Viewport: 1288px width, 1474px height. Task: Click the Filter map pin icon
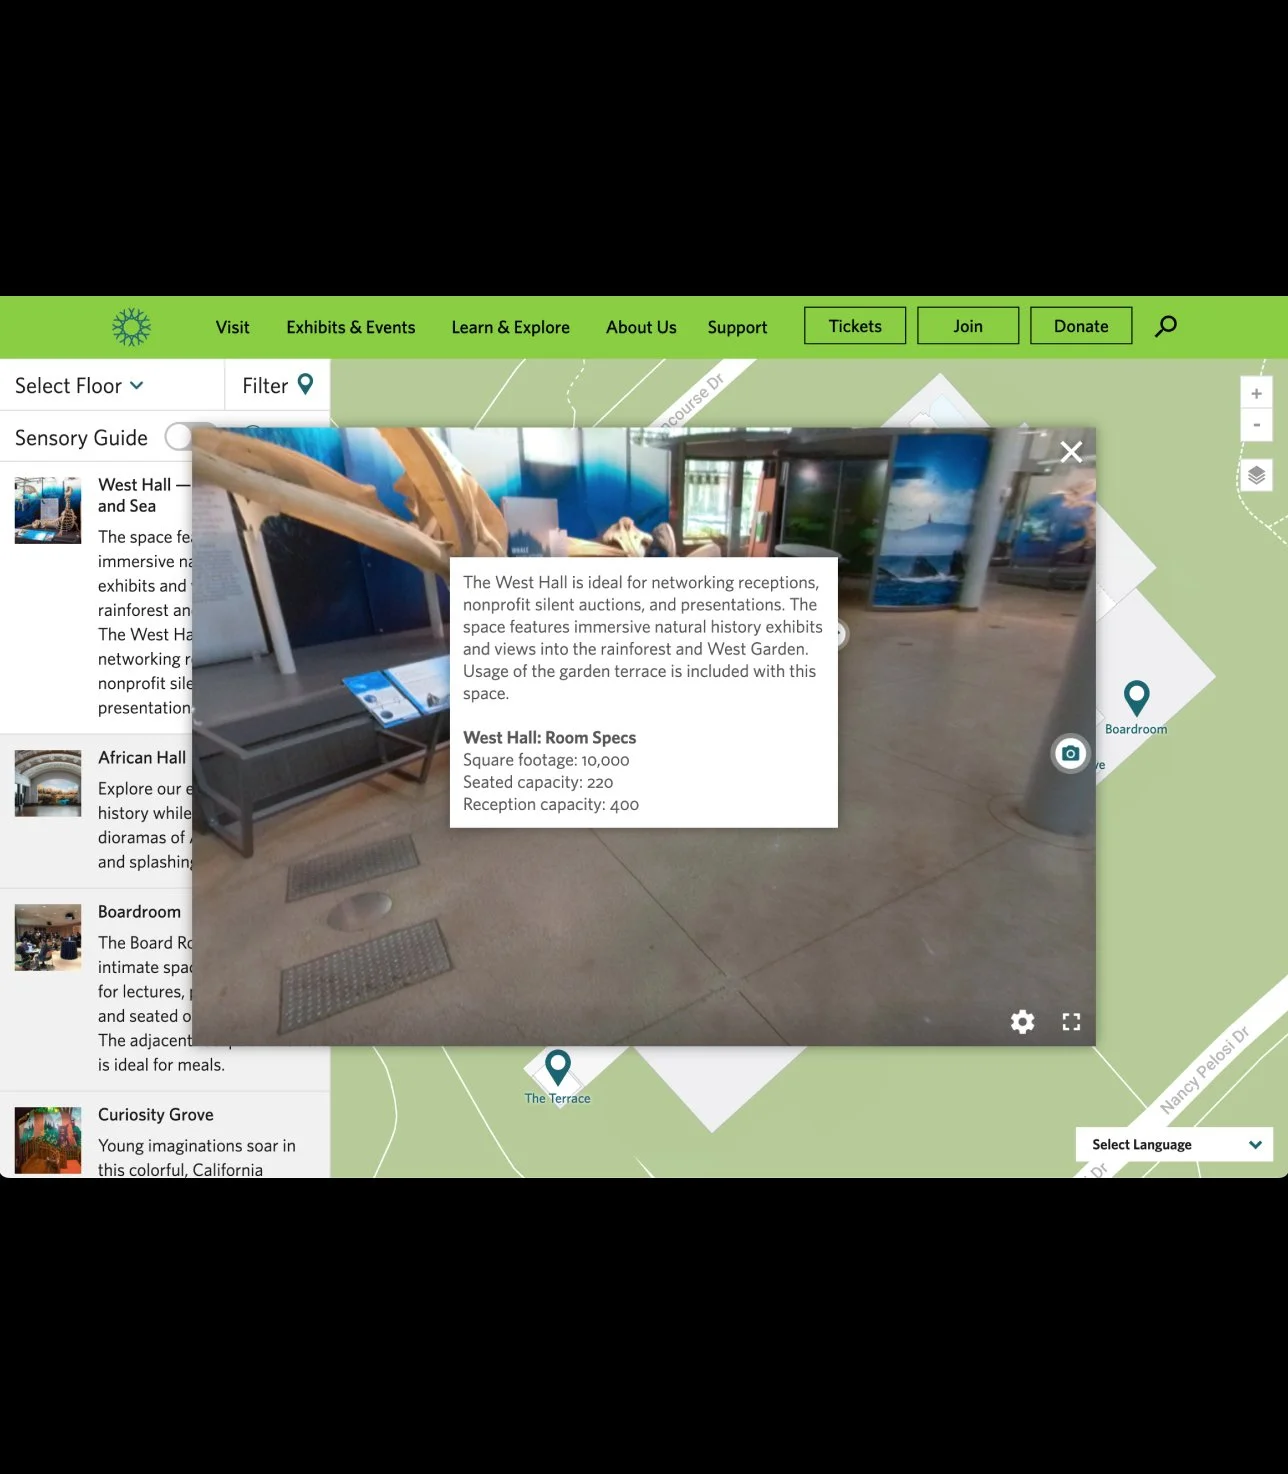[x=306, y=384]
